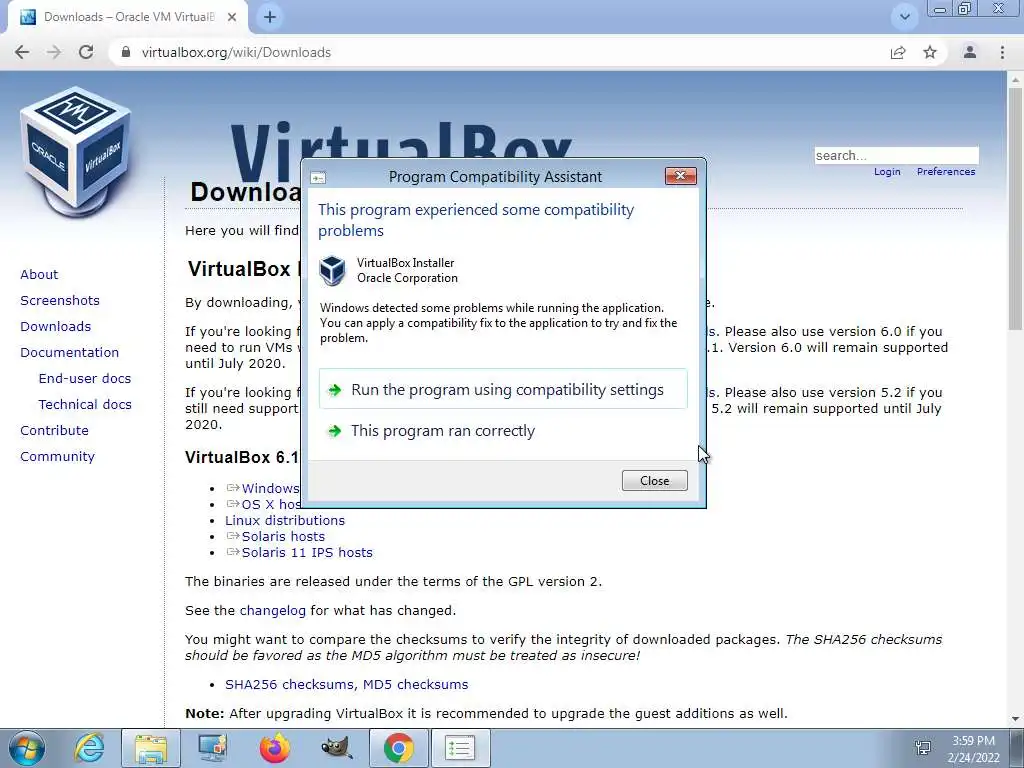Close the Downloads tab
The image size is (1024, 768).
click(x=232, y=17)
